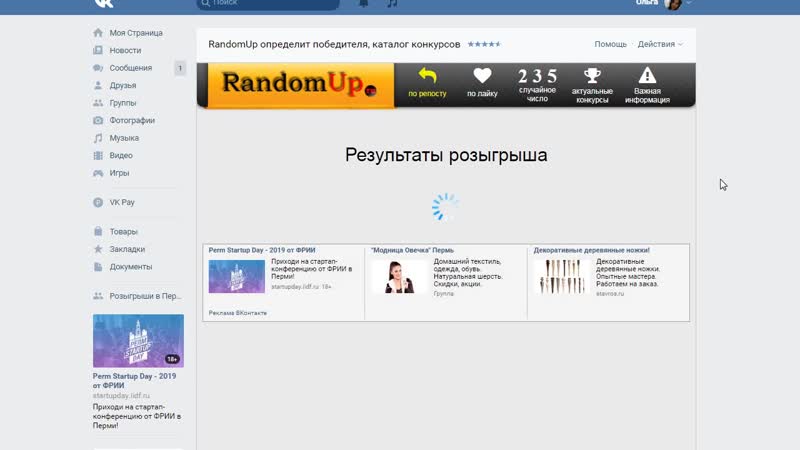Click the app star rating
Screen dimensions: 800x450
tap(484, 44)
